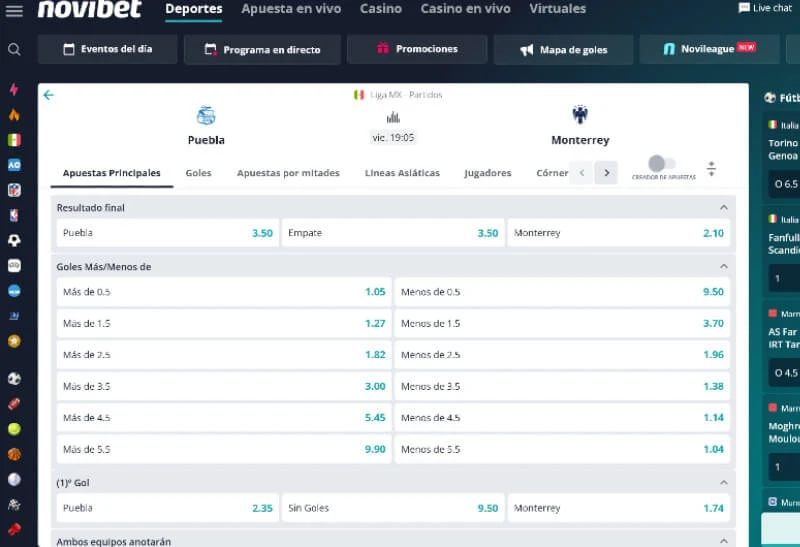
Task: Open the baseball sidebar icon
Action: click(14, 479)
